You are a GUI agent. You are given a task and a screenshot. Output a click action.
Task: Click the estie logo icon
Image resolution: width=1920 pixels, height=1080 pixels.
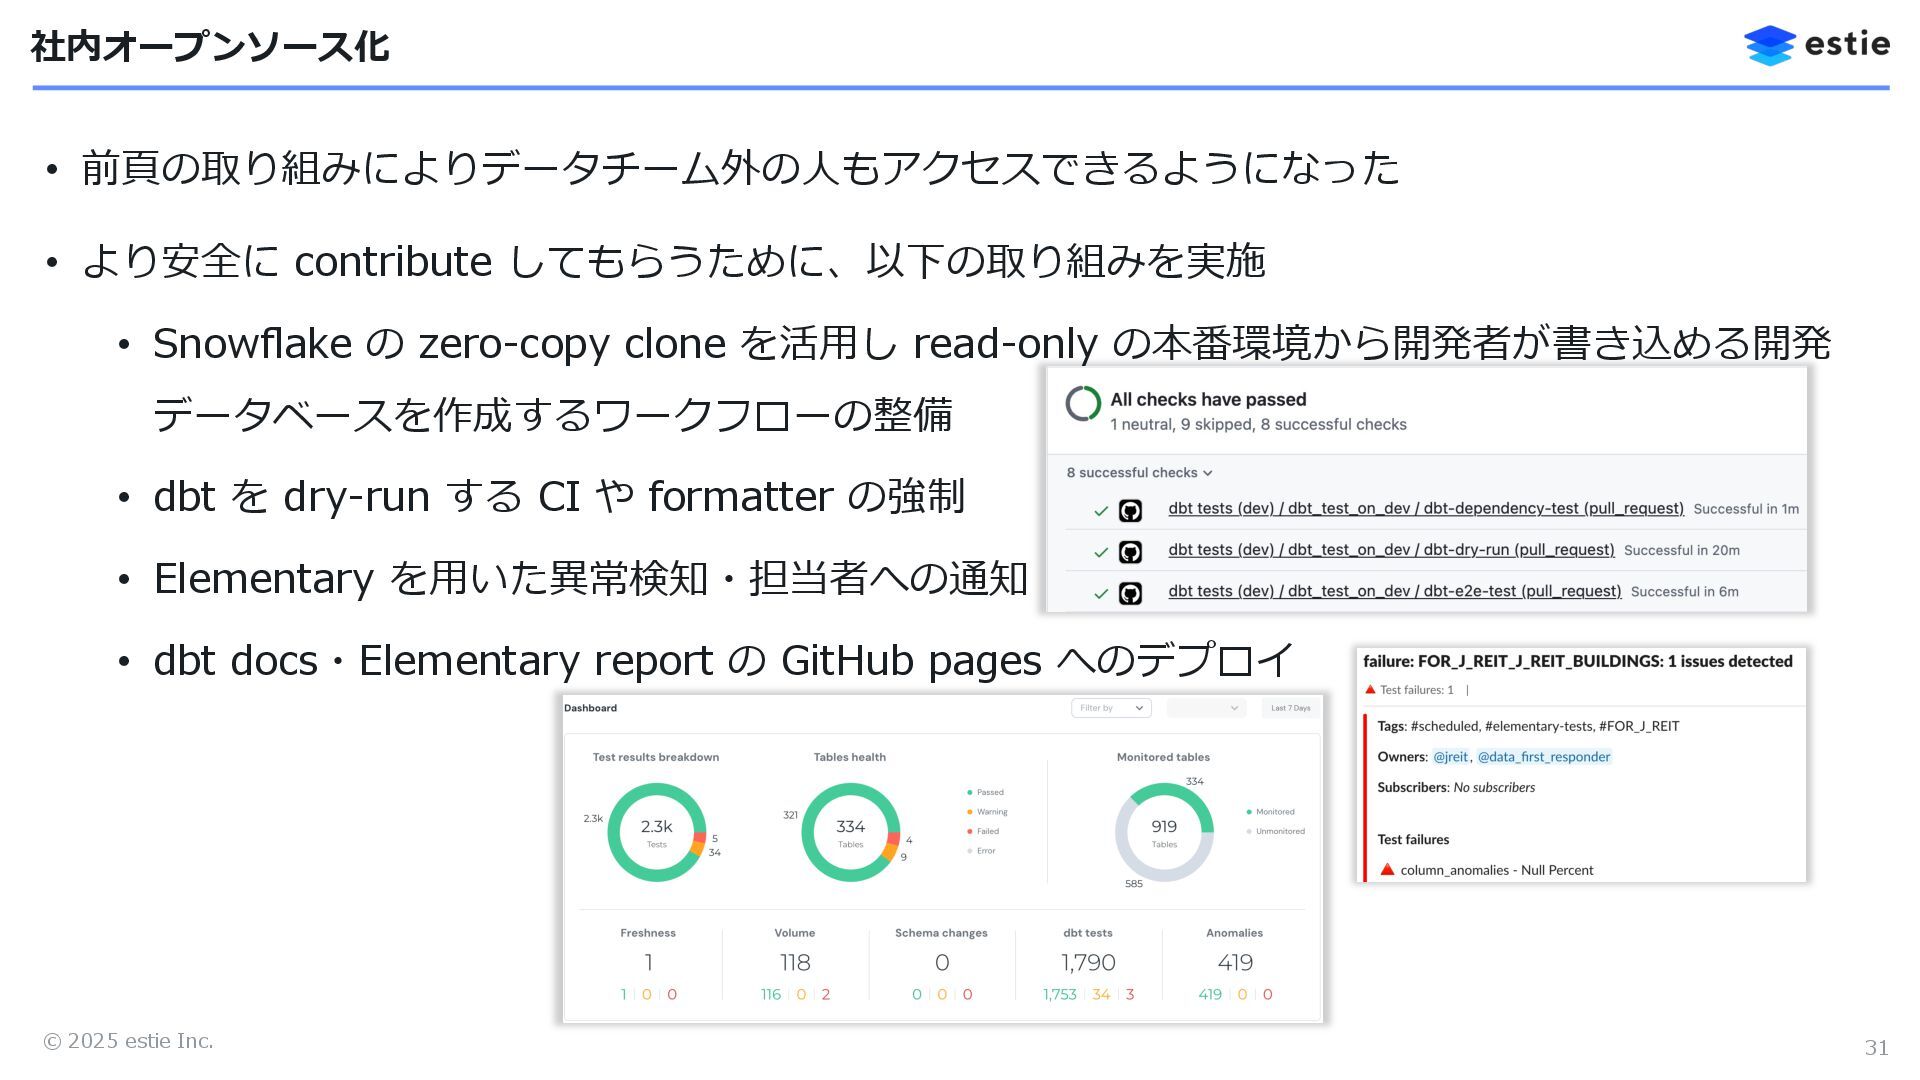click(1769, 46)
